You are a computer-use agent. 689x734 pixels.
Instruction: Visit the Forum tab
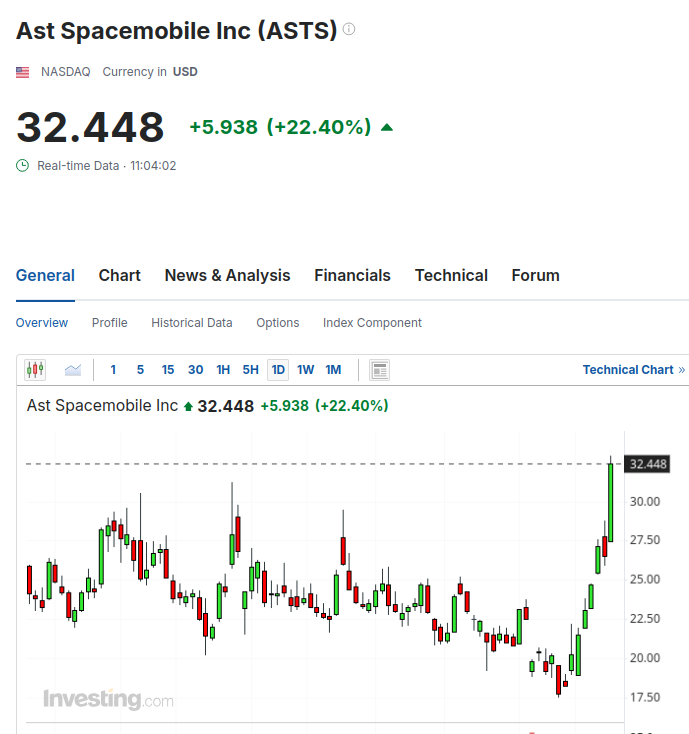[535, 275]
